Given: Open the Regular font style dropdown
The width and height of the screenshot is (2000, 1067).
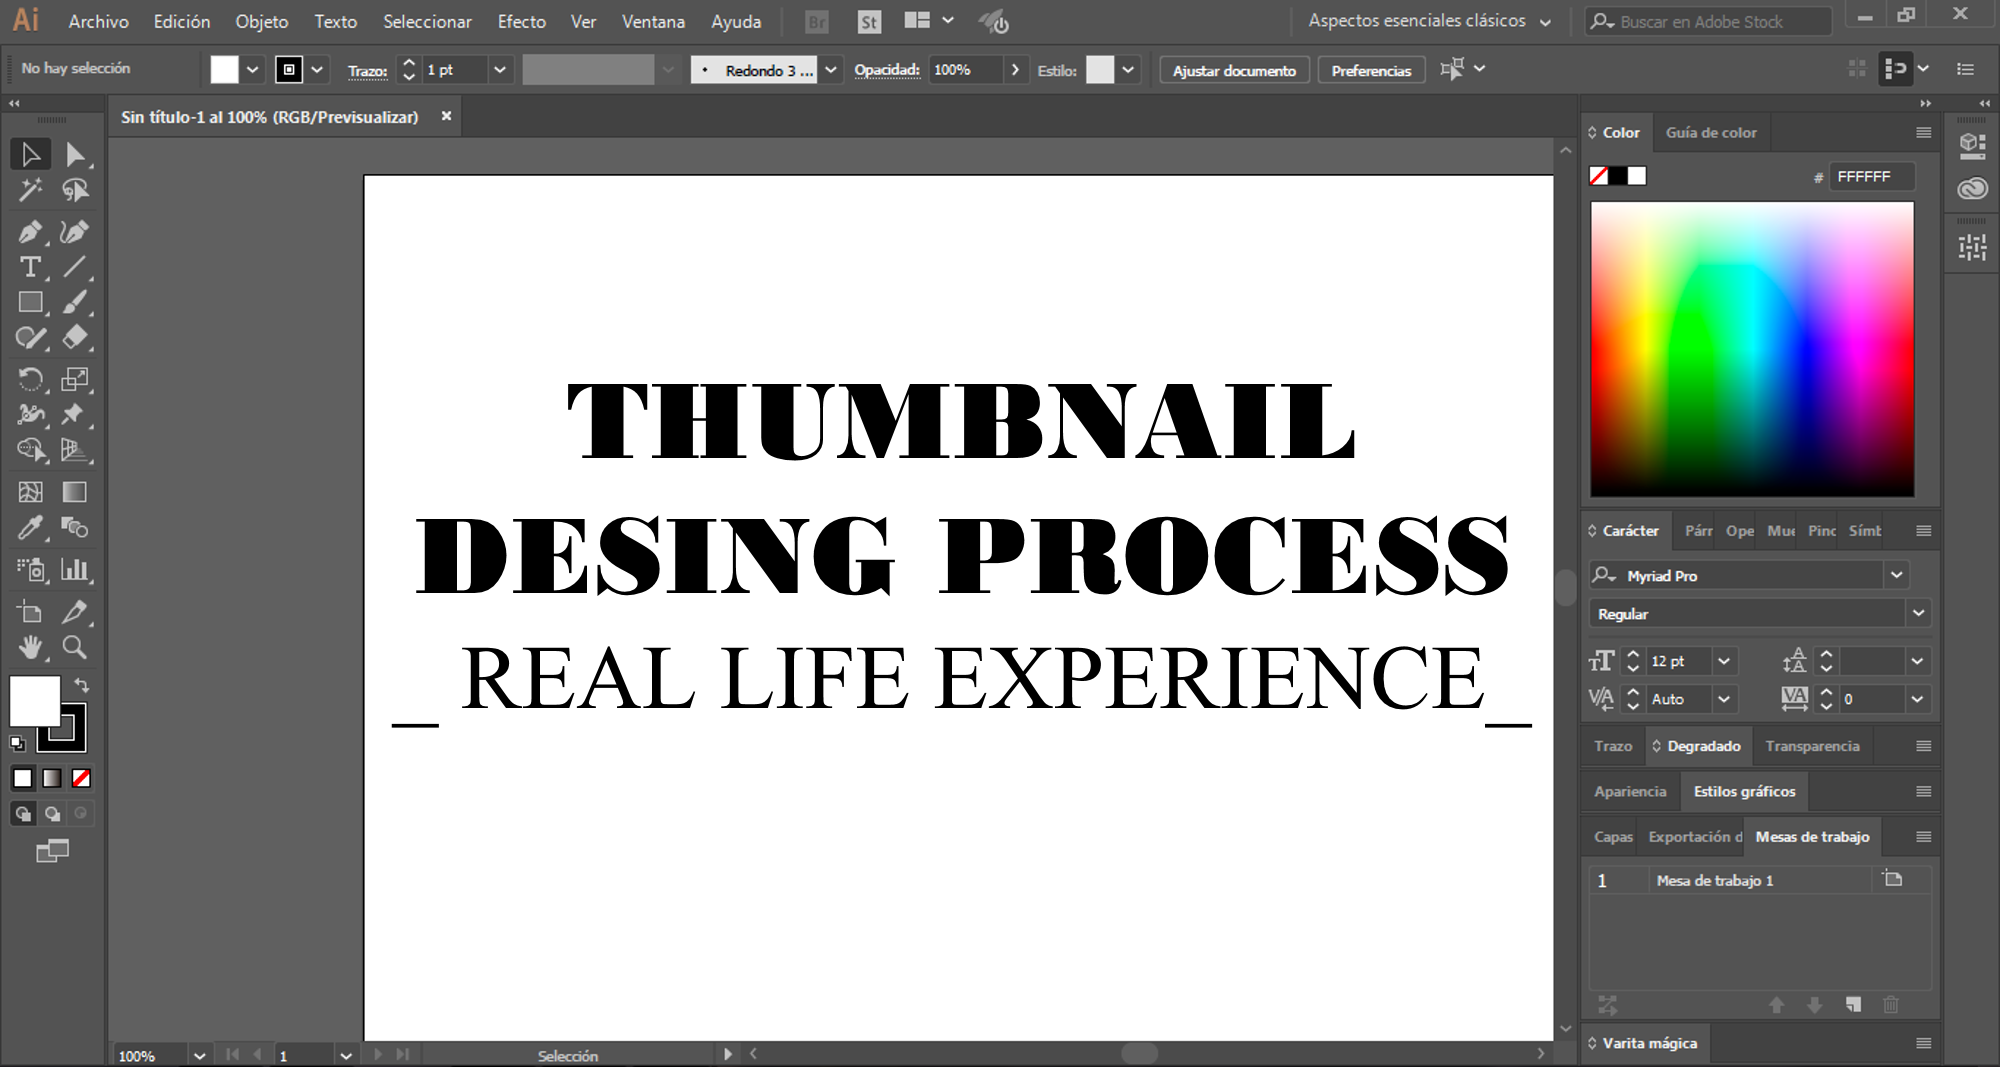Looking at the screenshot, I should click(x=1918, y=613).
